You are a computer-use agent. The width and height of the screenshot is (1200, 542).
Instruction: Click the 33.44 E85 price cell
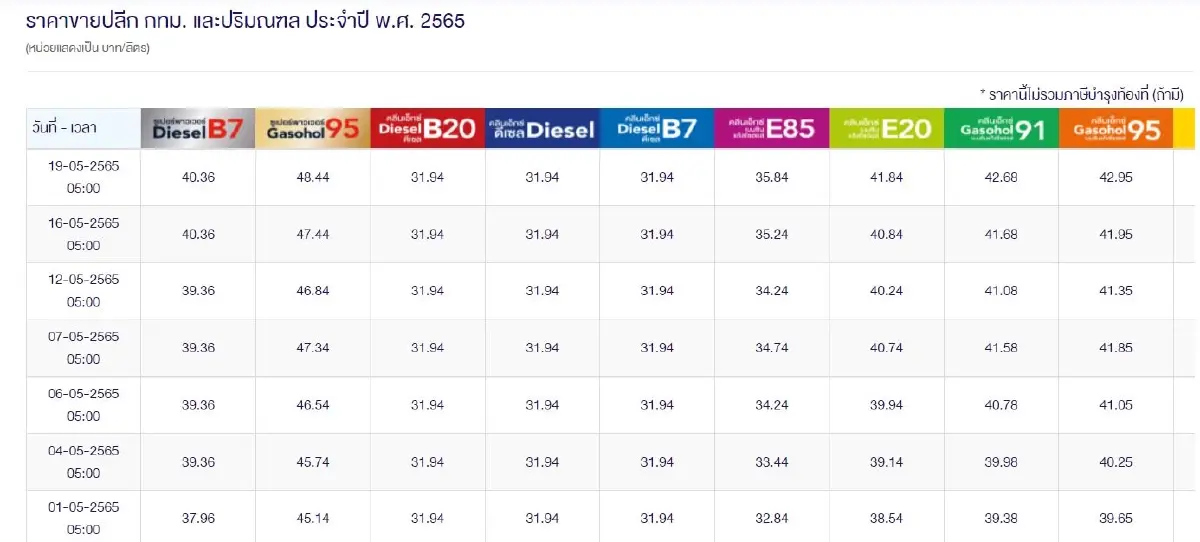772,462
